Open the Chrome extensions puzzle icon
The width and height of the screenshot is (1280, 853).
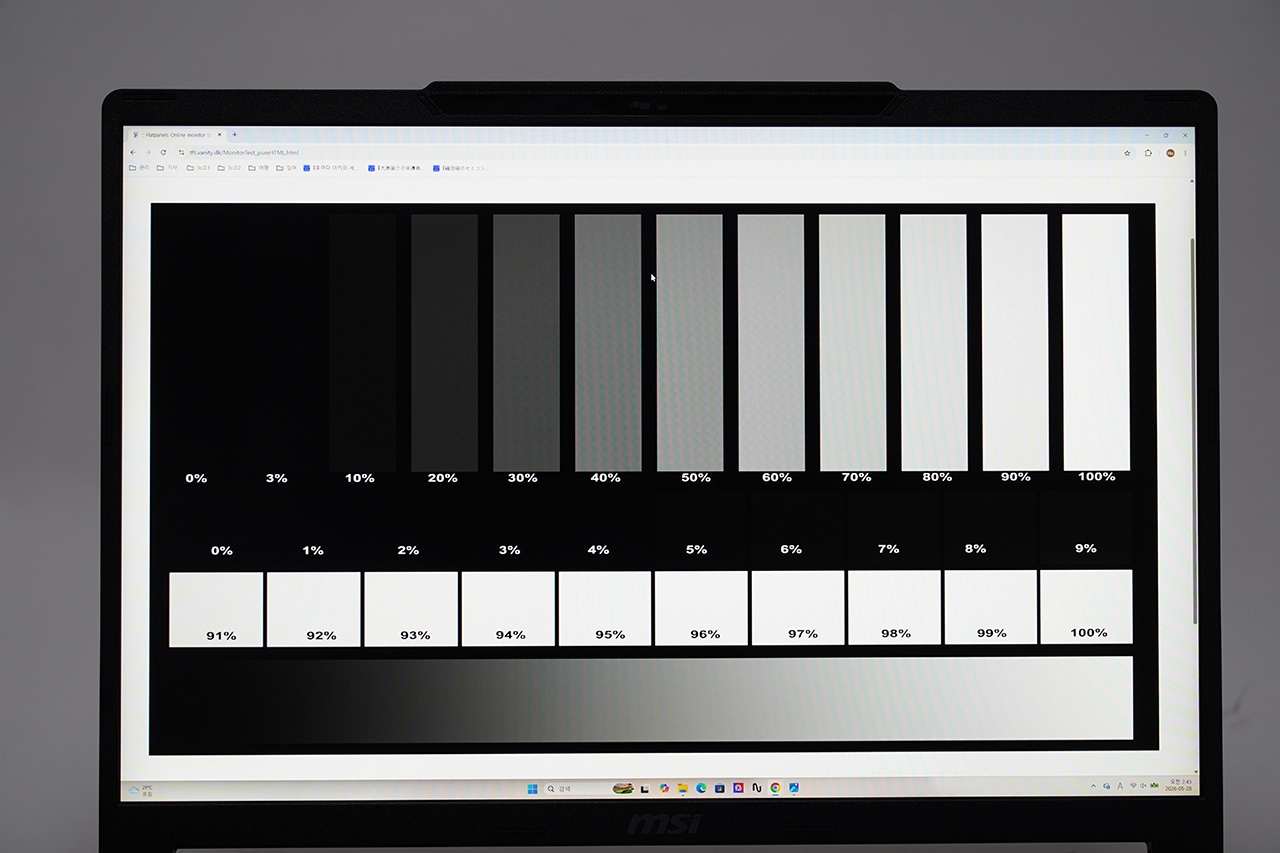tap(1148, 153)
